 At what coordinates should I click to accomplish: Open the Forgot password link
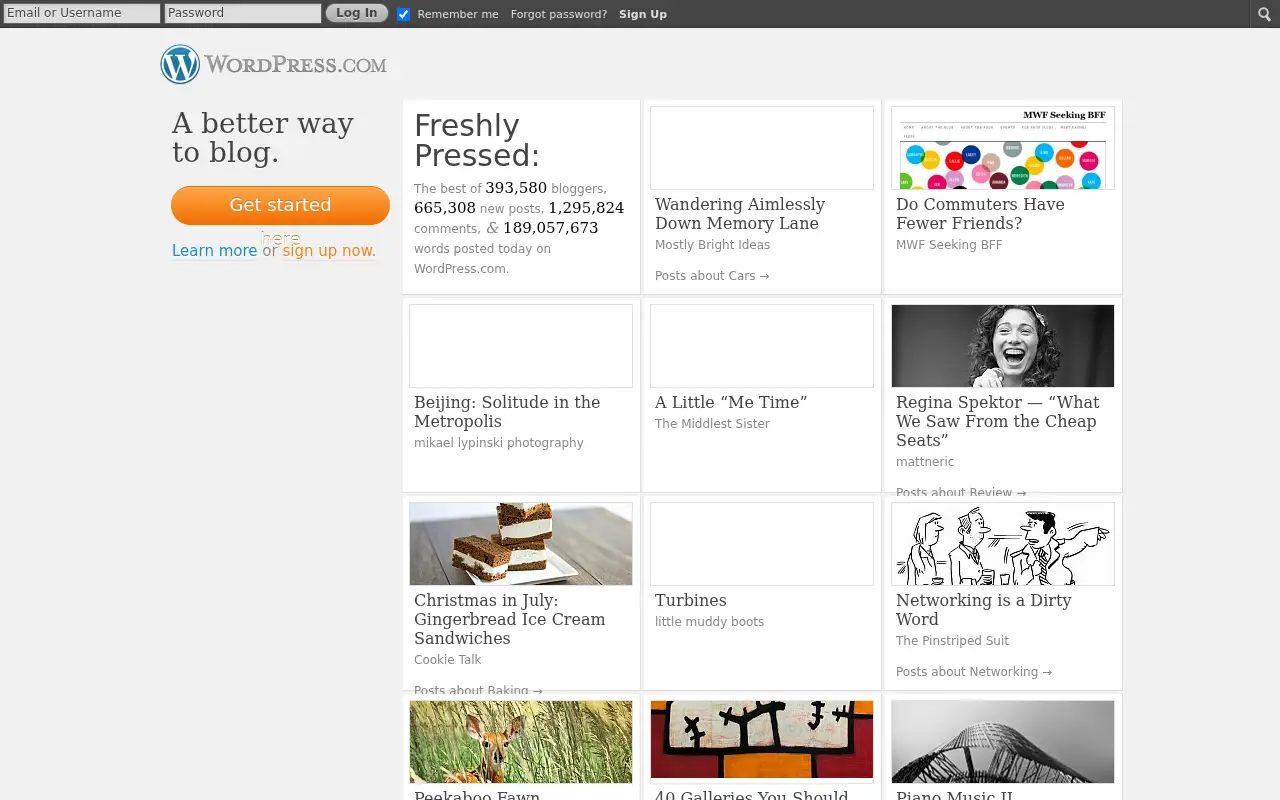[x=559, y=14]
